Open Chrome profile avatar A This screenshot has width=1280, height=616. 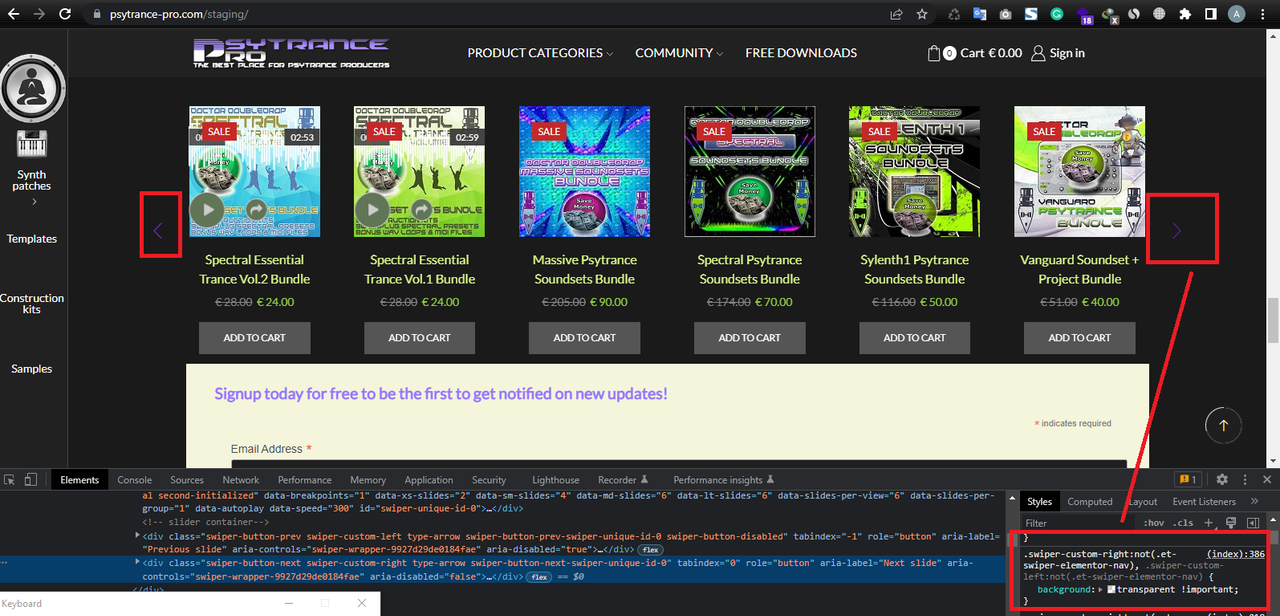point(1237,14)
